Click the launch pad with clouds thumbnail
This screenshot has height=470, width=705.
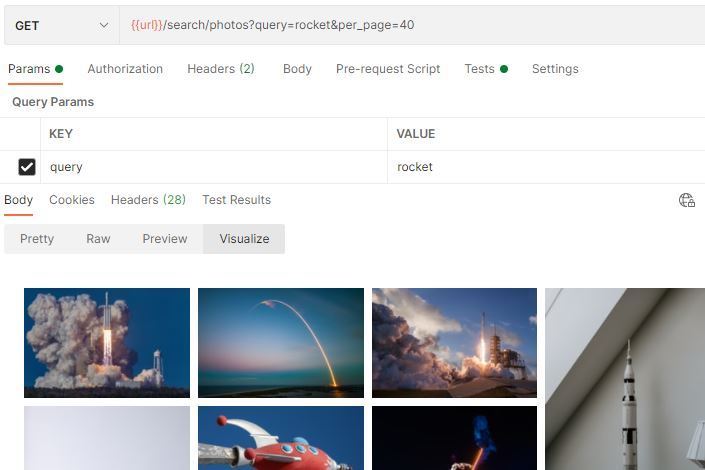455,343
